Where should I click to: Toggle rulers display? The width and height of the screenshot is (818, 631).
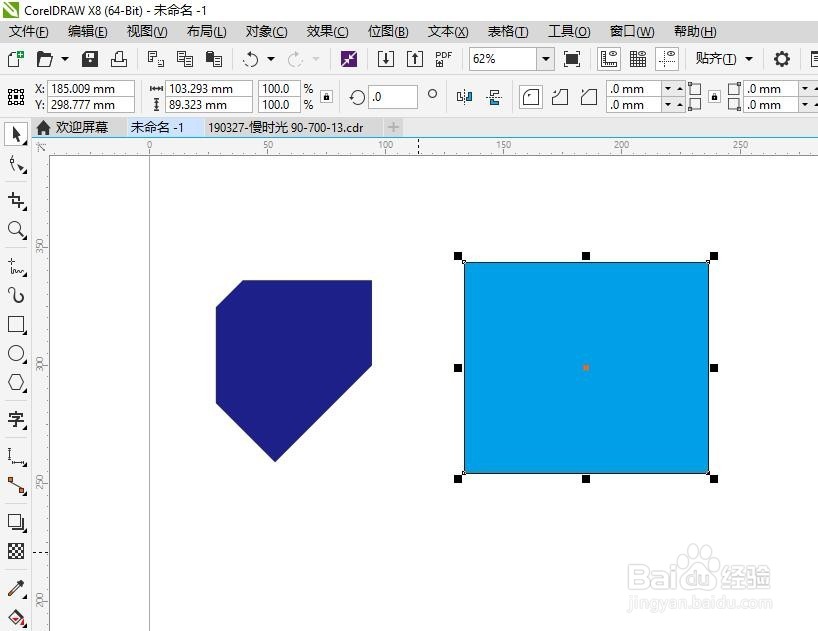[609, 59]
